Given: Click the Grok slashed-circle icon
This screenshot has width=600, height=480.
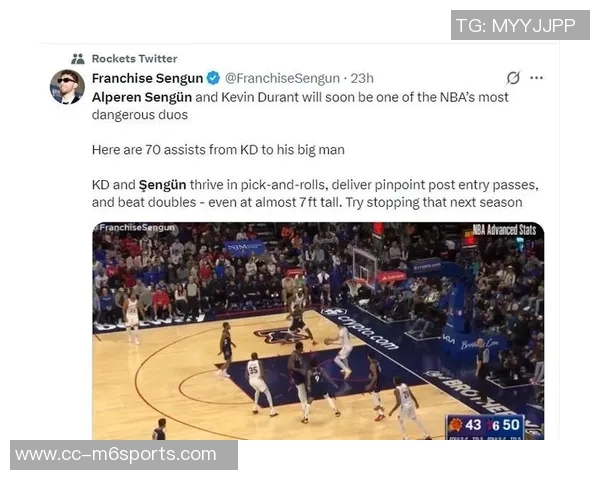Looking at the screenshot, I should click(513, 78).
